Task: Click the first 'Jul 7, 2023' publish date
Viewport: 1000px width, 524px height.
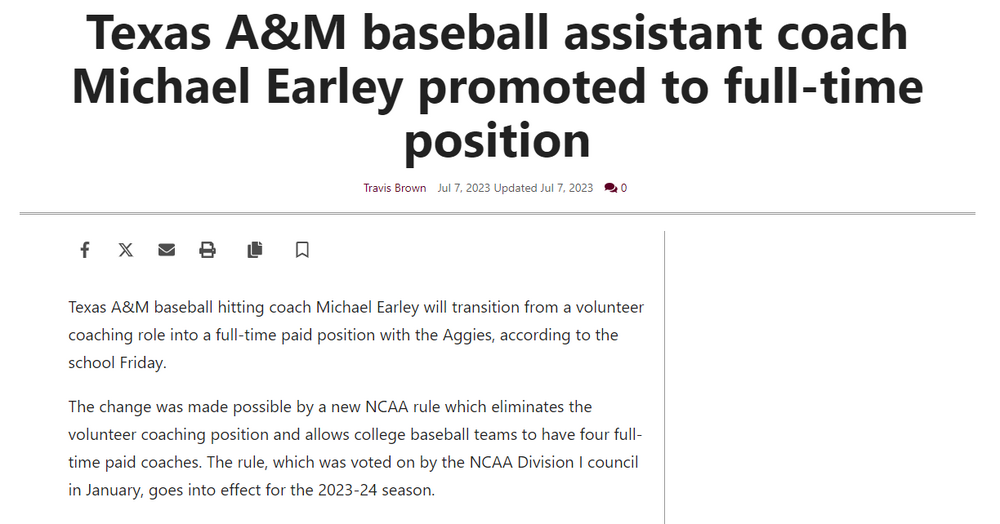Action: click(465, 188)
